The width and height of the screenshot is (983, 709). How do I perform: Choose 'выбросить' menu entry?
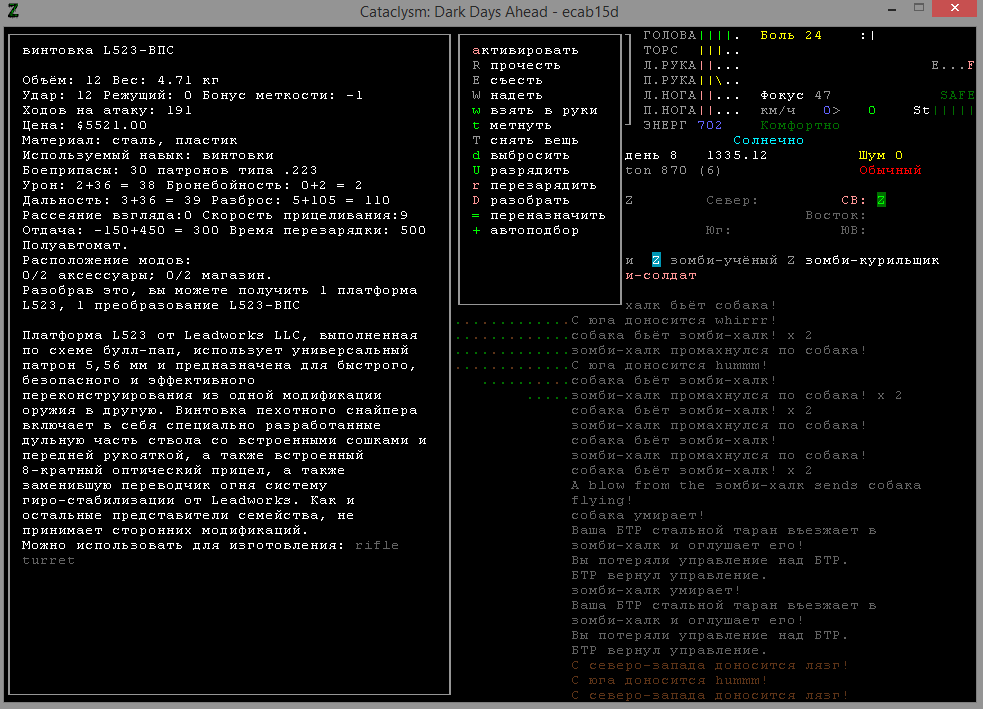click(x=521, y=155)
